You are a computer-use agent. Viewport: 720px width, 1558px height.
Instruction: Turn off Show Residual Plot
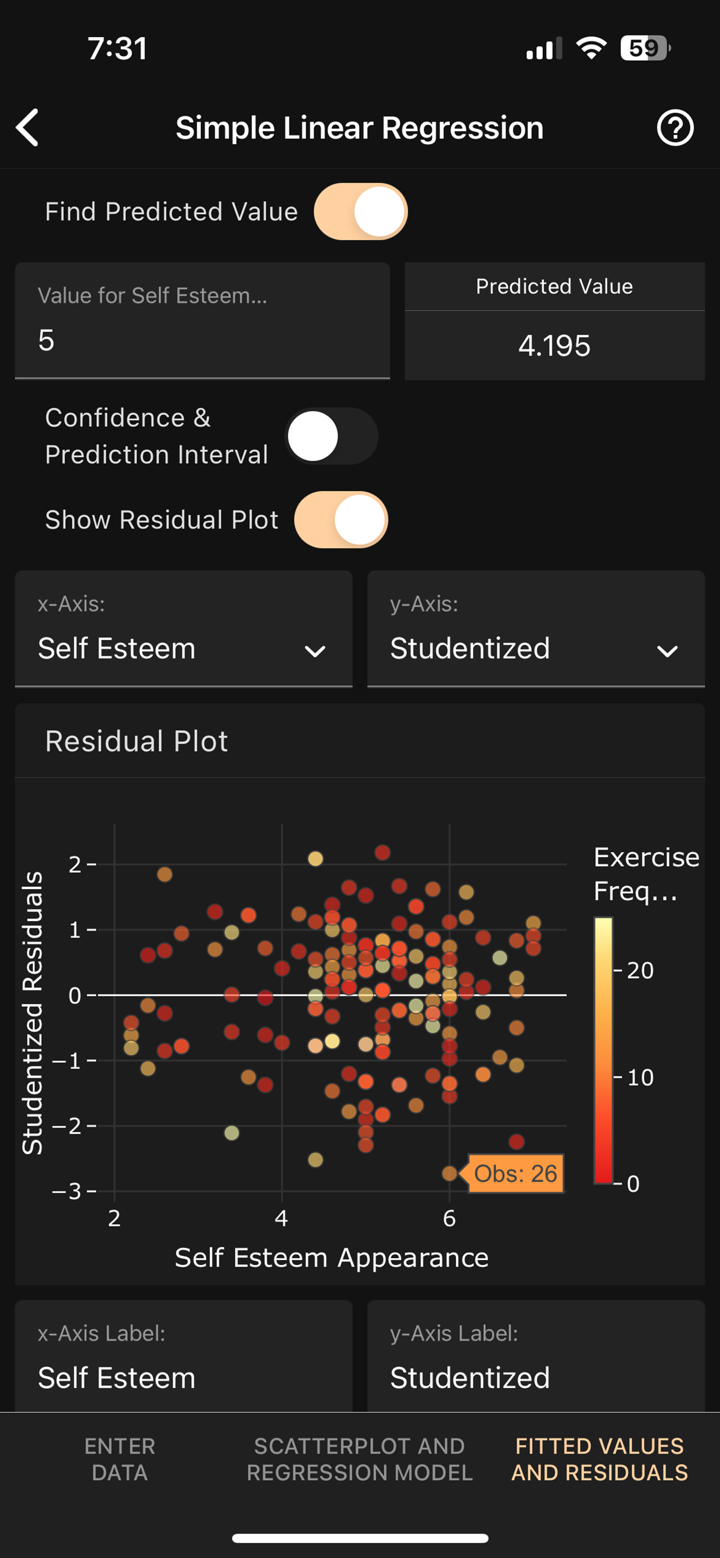(x=340, y=519)
